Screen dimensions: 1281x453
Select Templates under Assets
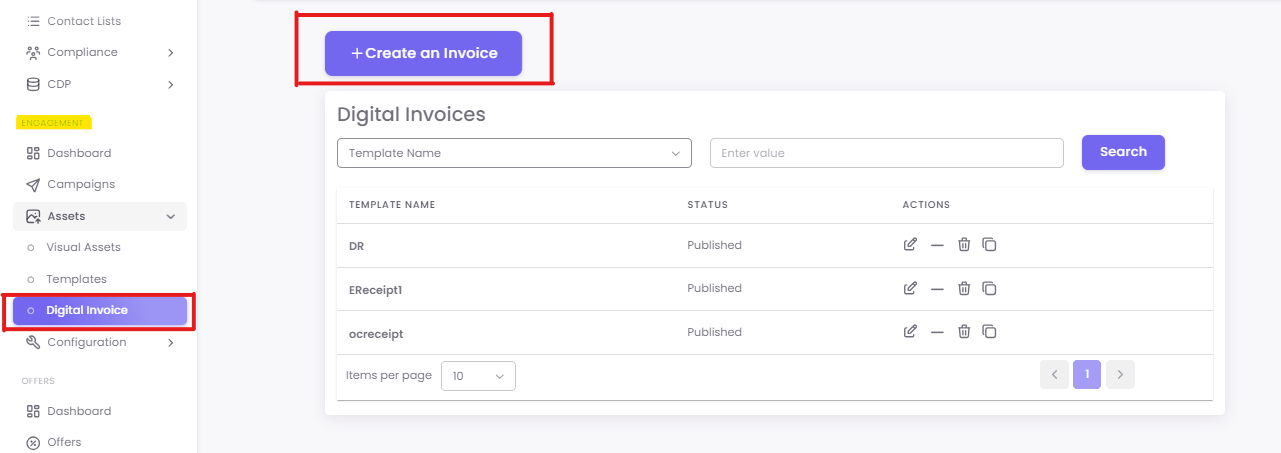(x=76, y=279)
